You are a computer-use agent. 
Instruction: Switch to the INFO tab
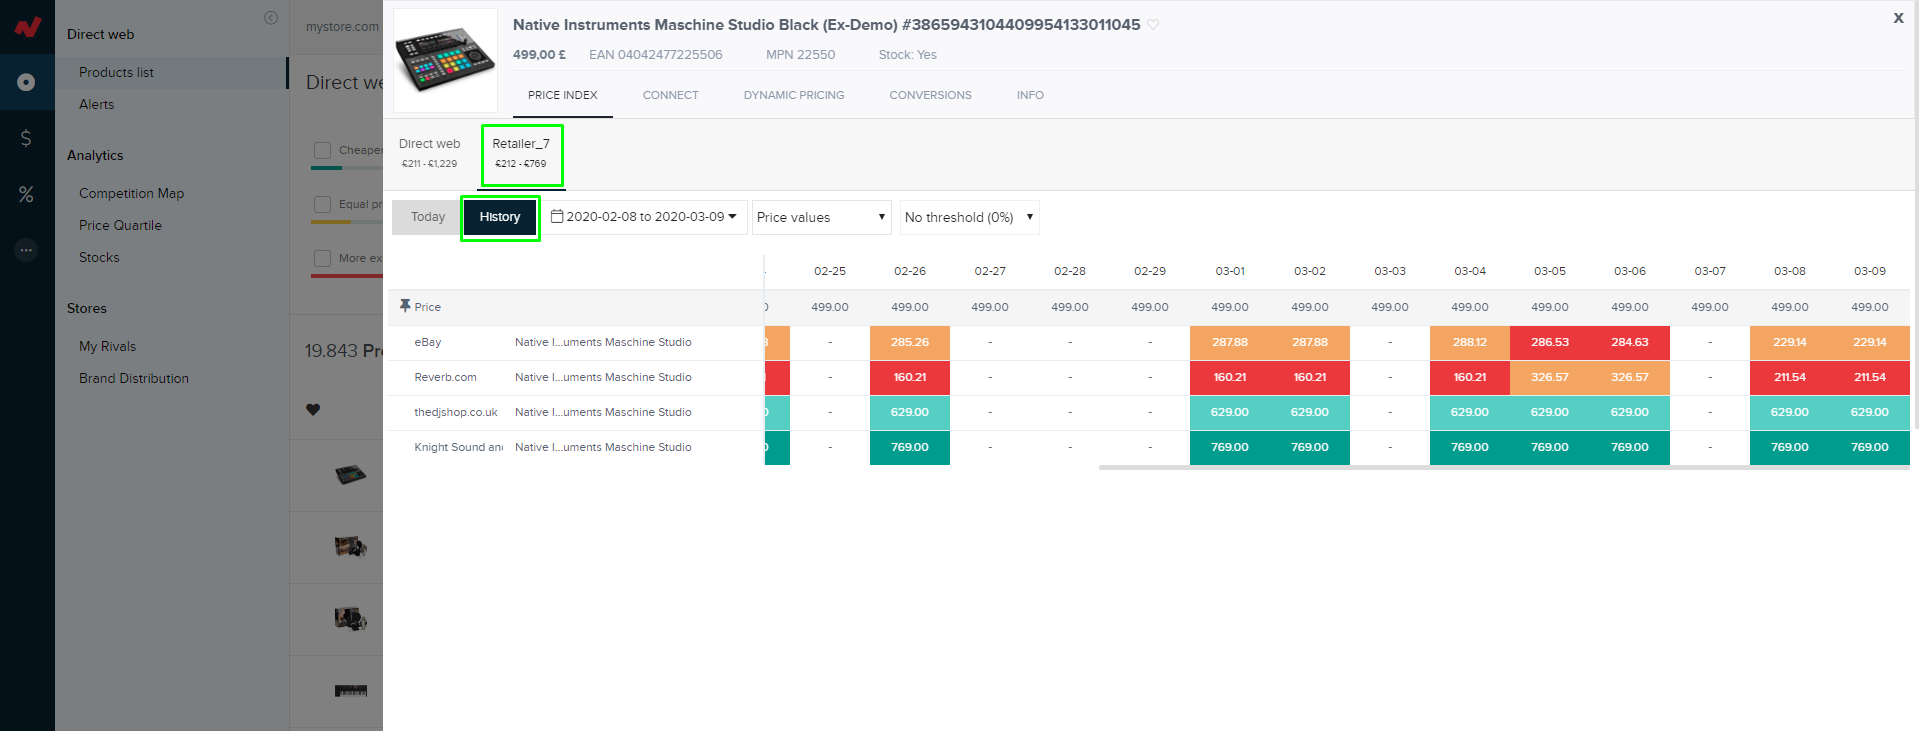coord(1030,95)
